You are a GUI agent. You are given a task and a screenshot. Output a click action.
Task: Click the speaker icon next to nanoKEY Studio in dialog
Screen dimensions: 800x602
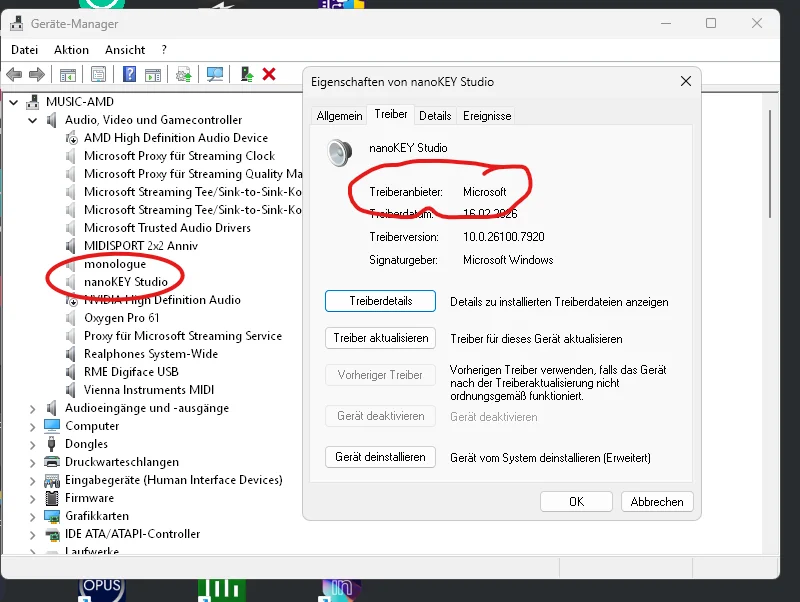point(339,153)
